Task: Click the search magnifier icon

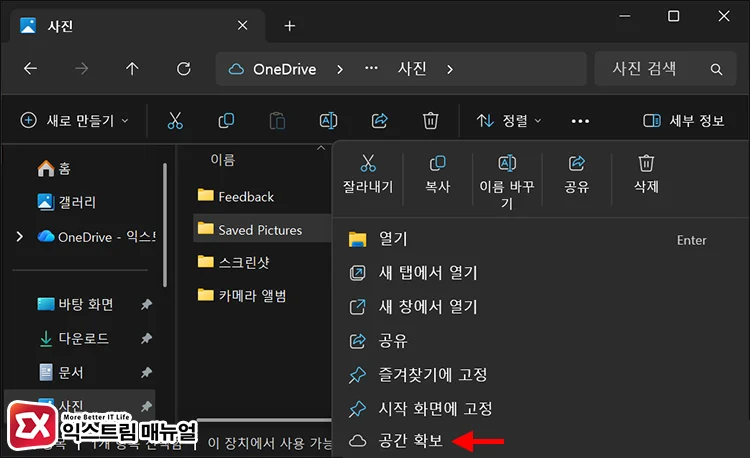Action: [x=716, y=69]
